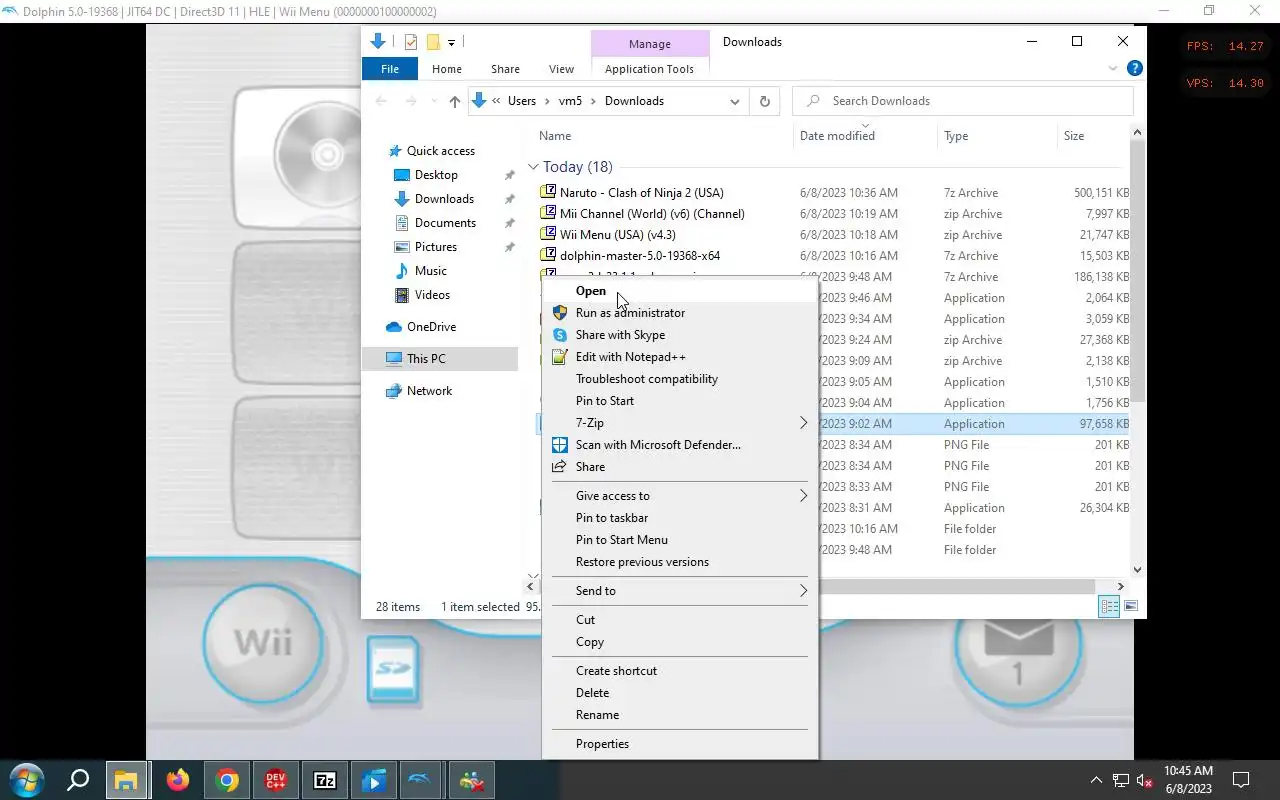Choose Edit with Notepad++
This screenshot has width=1280, height=800.
680,357
